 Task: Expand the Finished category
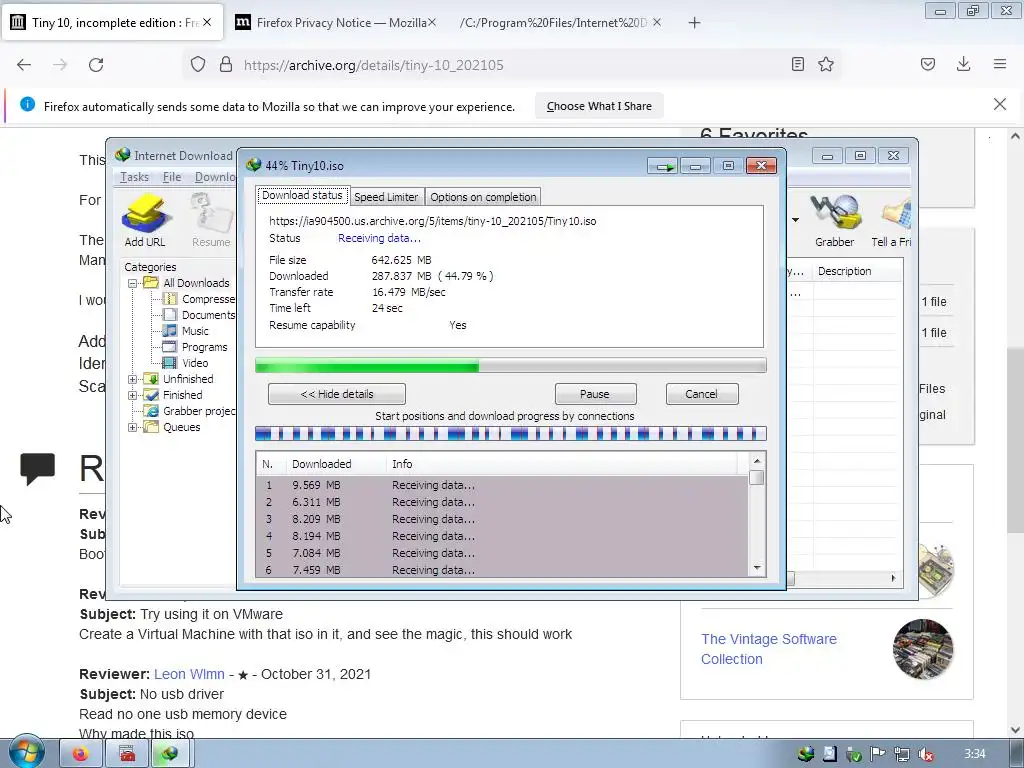[133, 395]
